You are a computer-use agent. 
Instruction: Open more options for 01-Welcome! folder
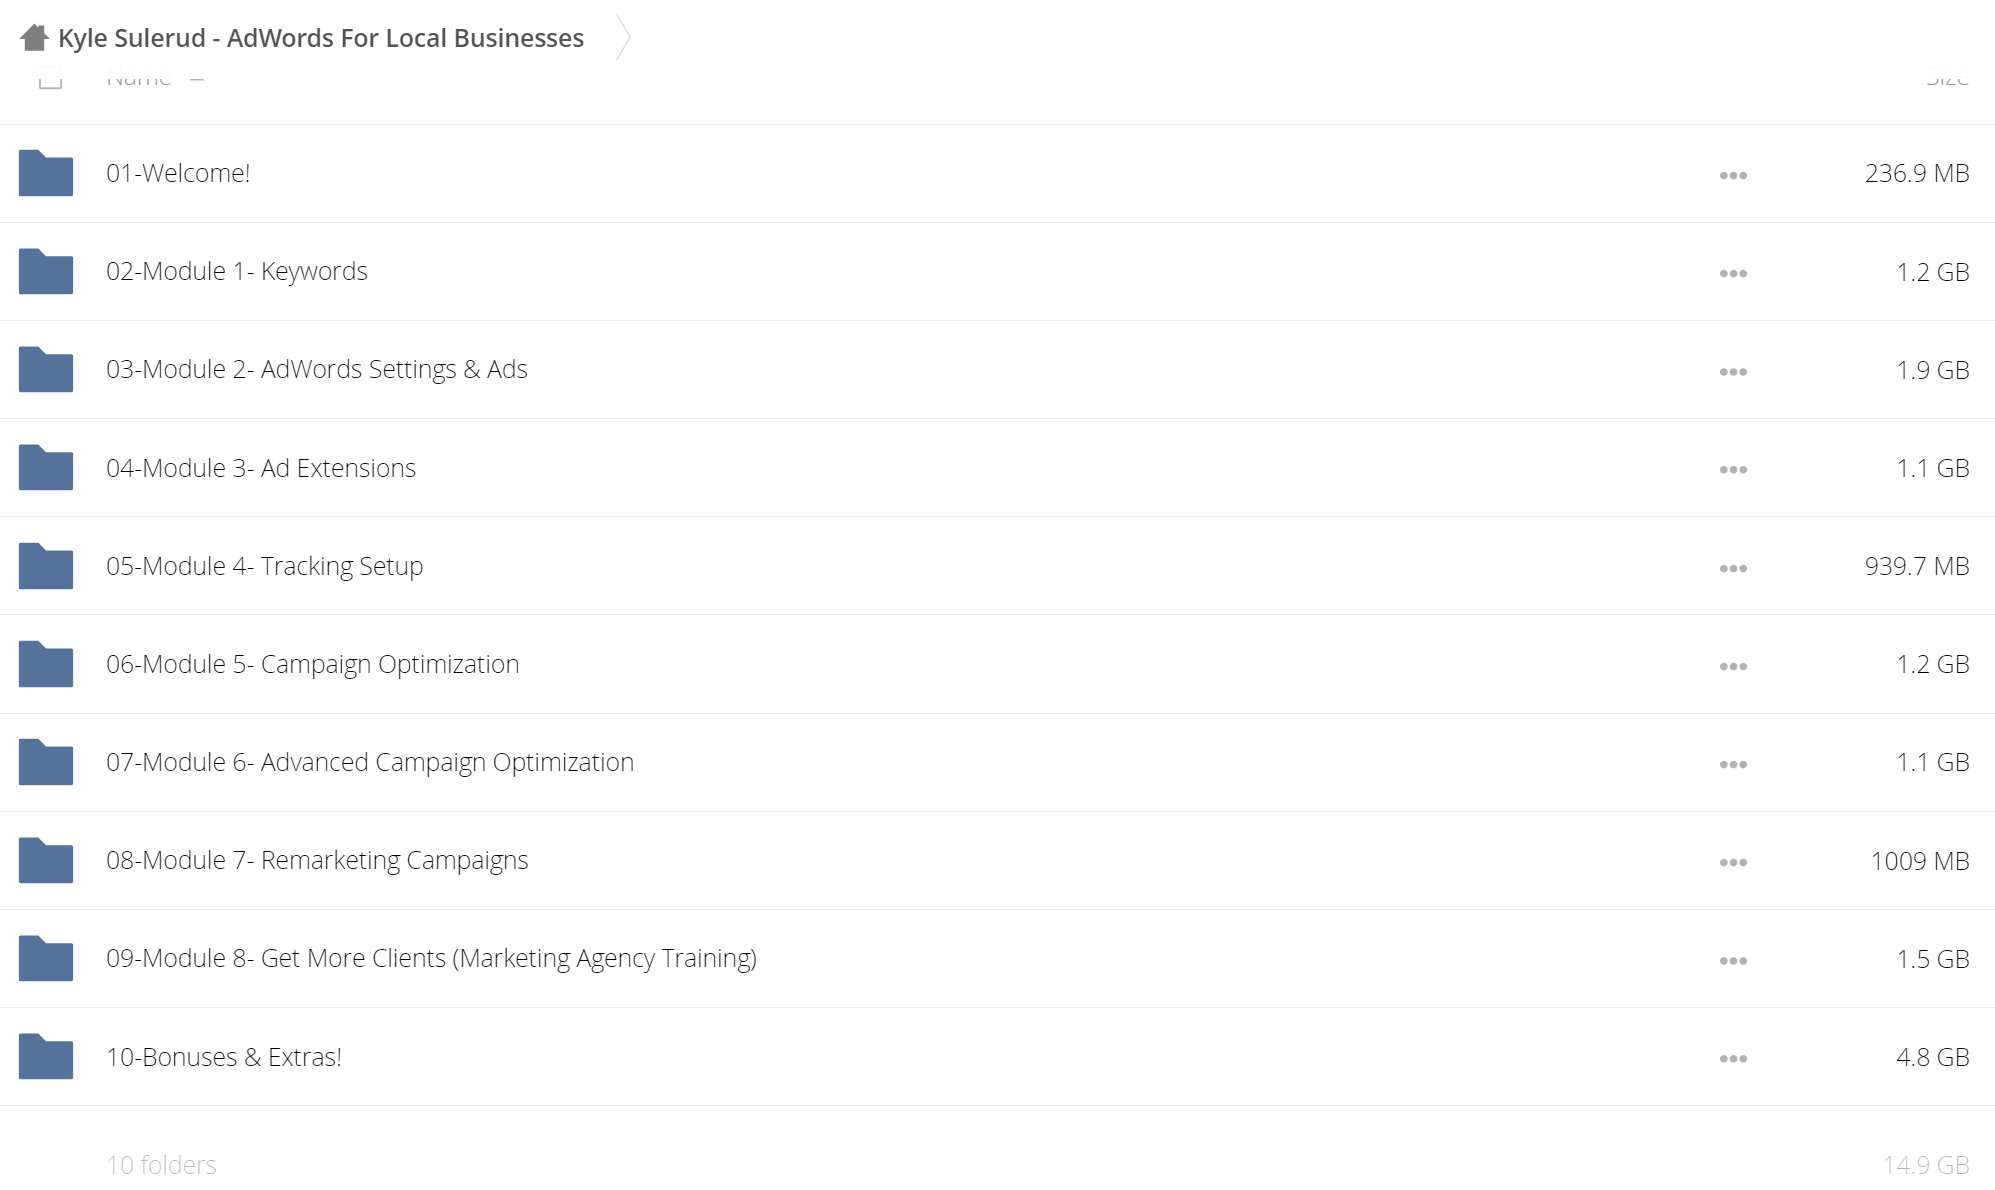click(x=1733, y=175)
